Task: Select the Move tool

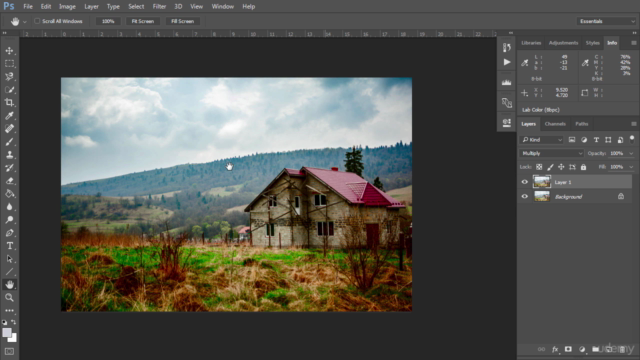Action: point(9,51)
